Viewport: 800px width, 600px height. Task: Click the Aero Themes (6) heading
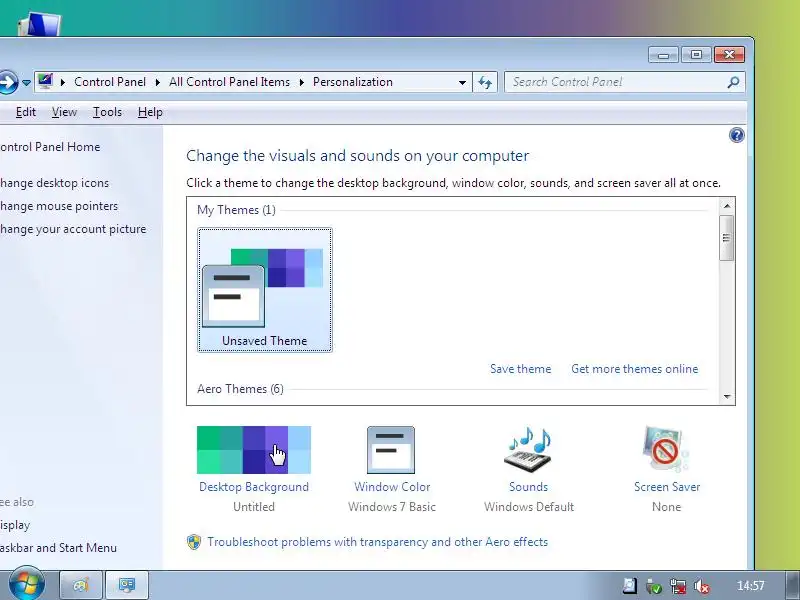point(240,389)
